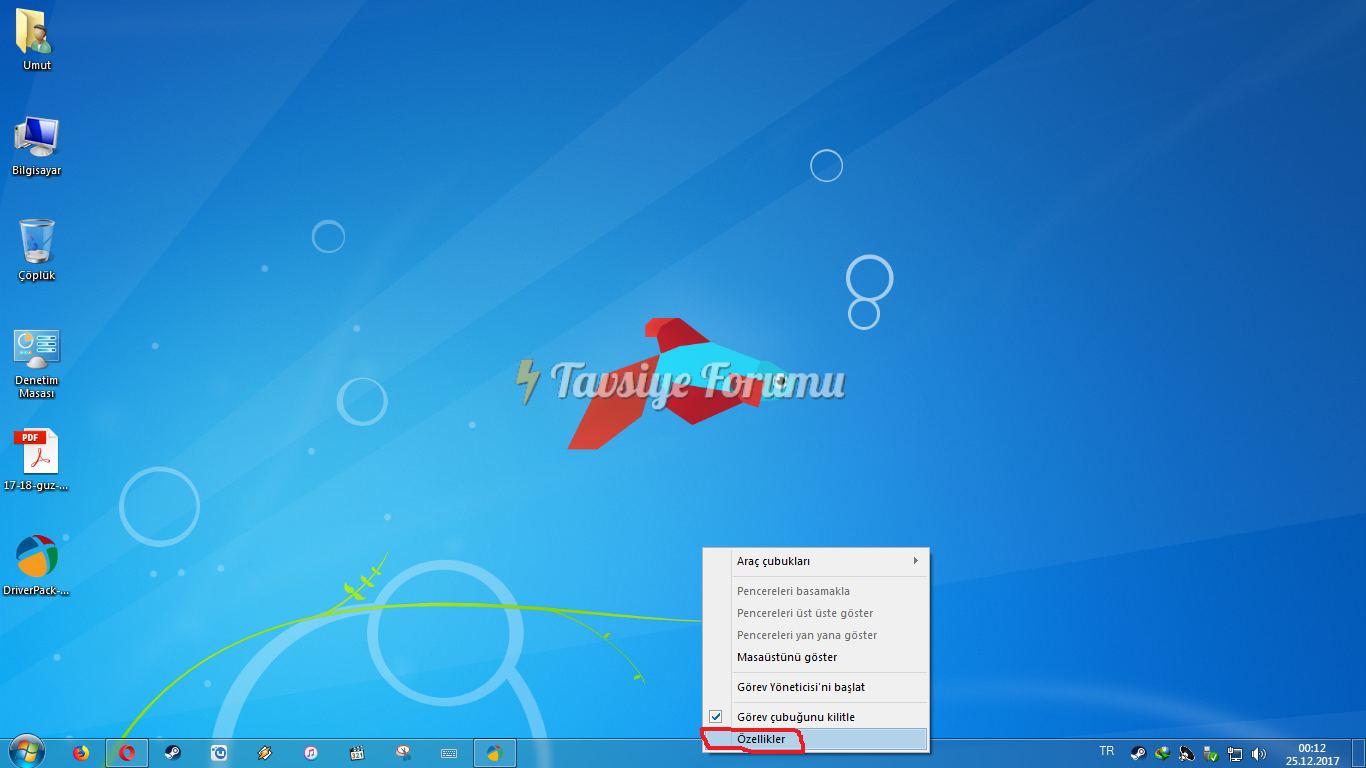Expand the Araç çubukları submenu

point(815,561)
